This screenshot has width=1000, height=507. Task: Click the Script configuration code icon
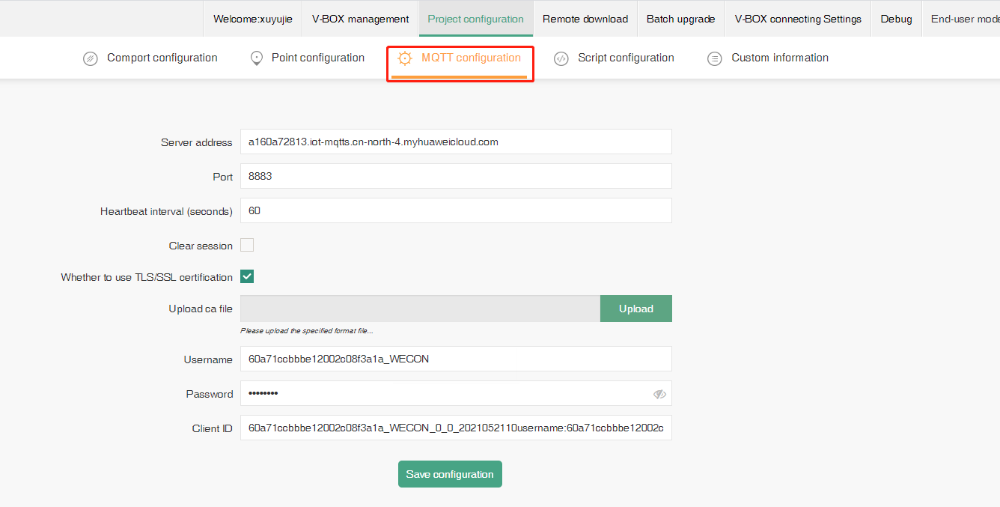(561, 59)
